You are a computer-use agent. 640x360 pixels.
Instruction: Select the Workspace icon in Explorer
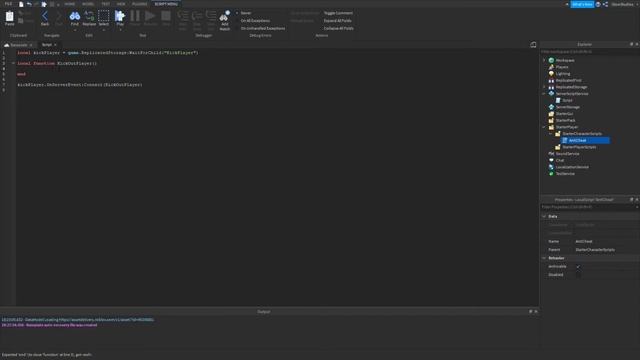pyautogui.click(x=551, y=60)
